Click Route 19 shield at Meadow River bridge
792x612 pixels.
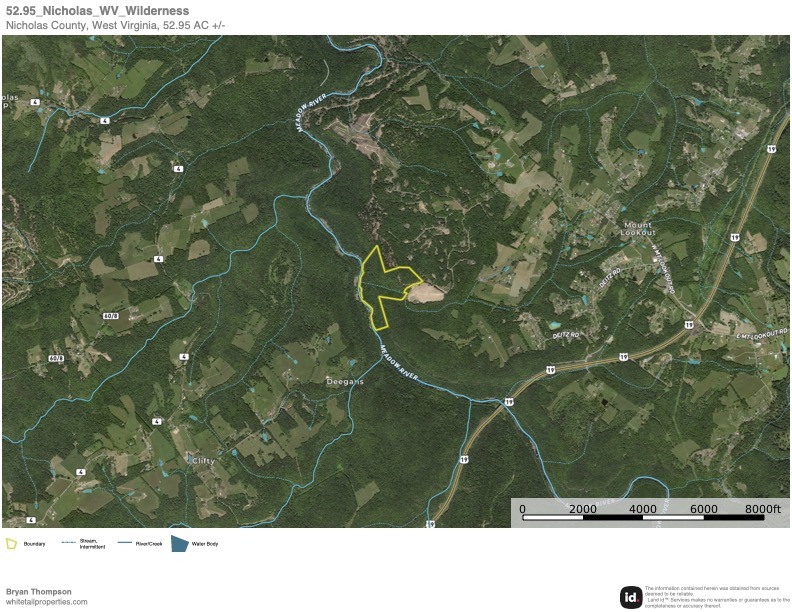[x=509, y=402]
